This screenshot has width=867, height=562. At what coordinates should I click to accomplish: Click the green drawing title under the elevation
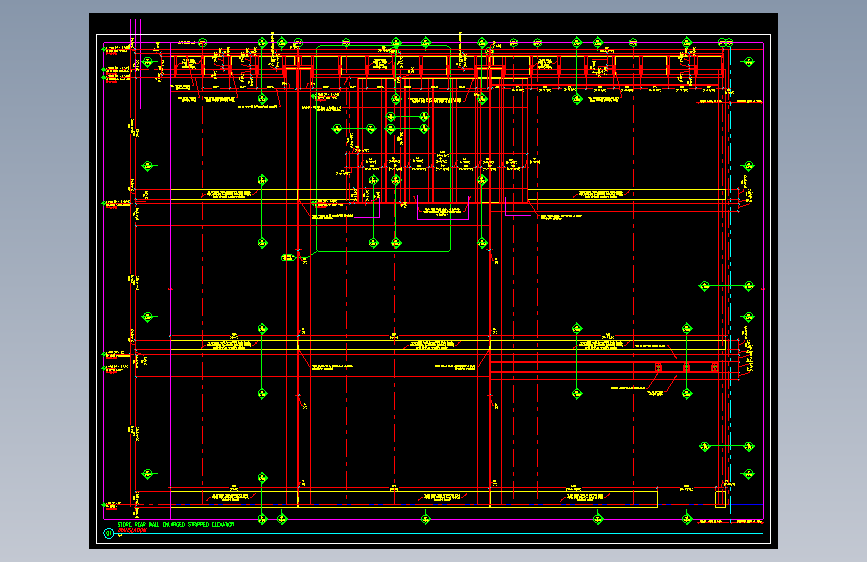click(176, 524)
